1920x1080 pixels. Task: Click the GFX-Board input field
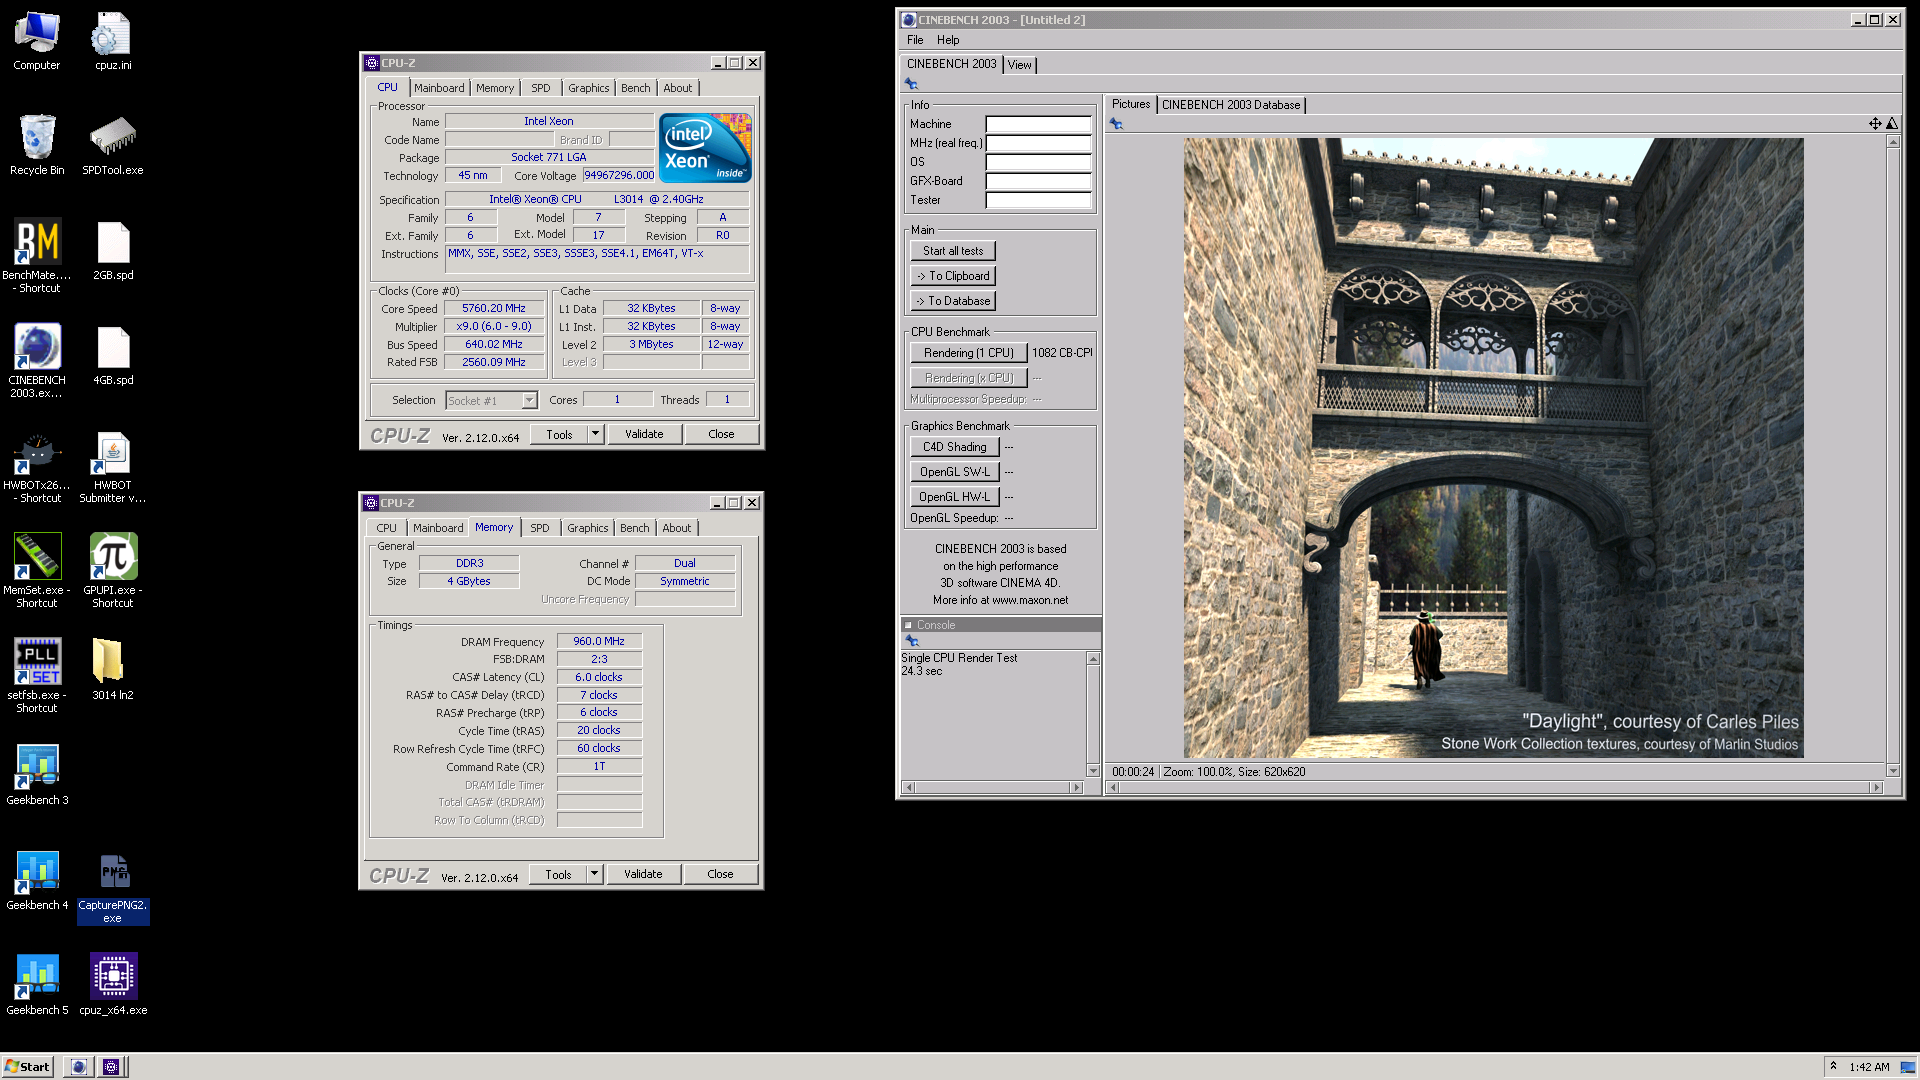pyautogui.click(x=1038, y=181)
